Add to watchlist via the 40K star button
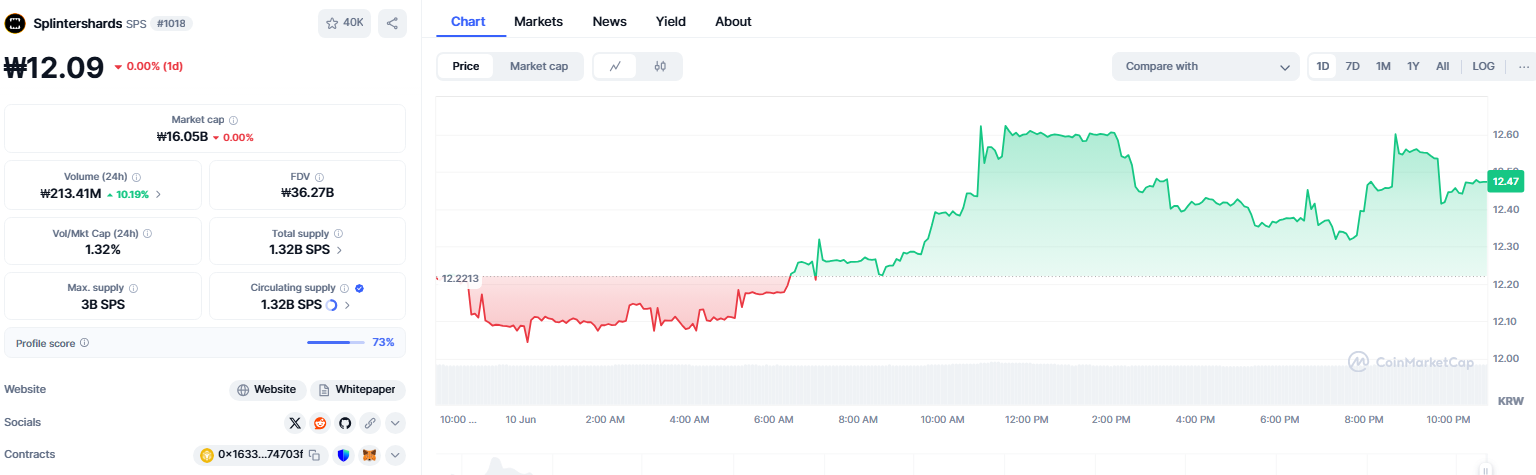Screen dimensions: 1536x475 (x=344, y=23)
